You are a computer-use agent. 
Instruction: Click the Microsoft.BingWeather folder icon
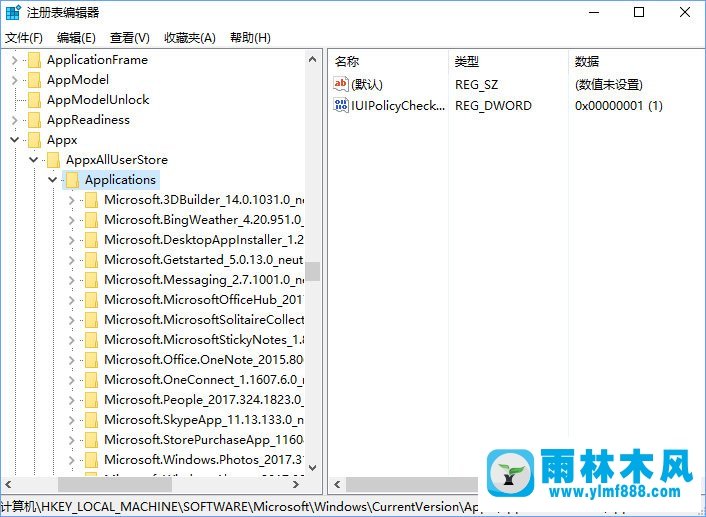click(91, 220)
